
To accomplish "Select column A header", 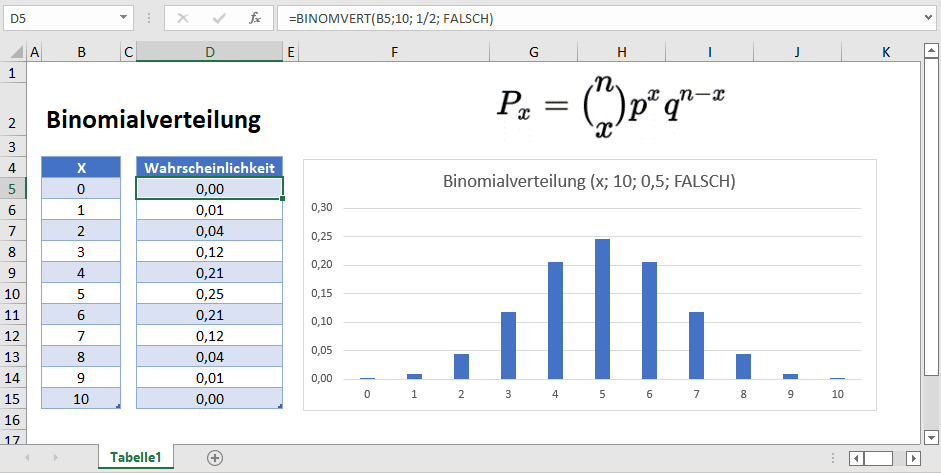I will pos(34,52).
